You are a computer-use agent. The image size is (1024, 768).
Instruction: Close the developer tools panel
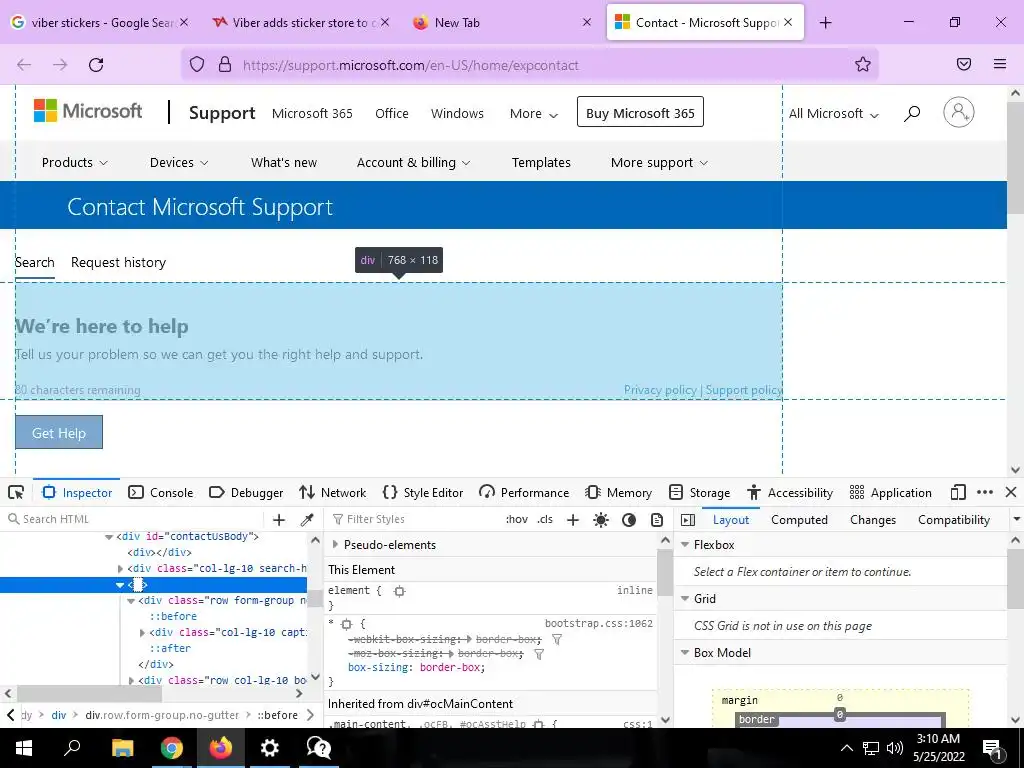click(x=1011, y=492)
